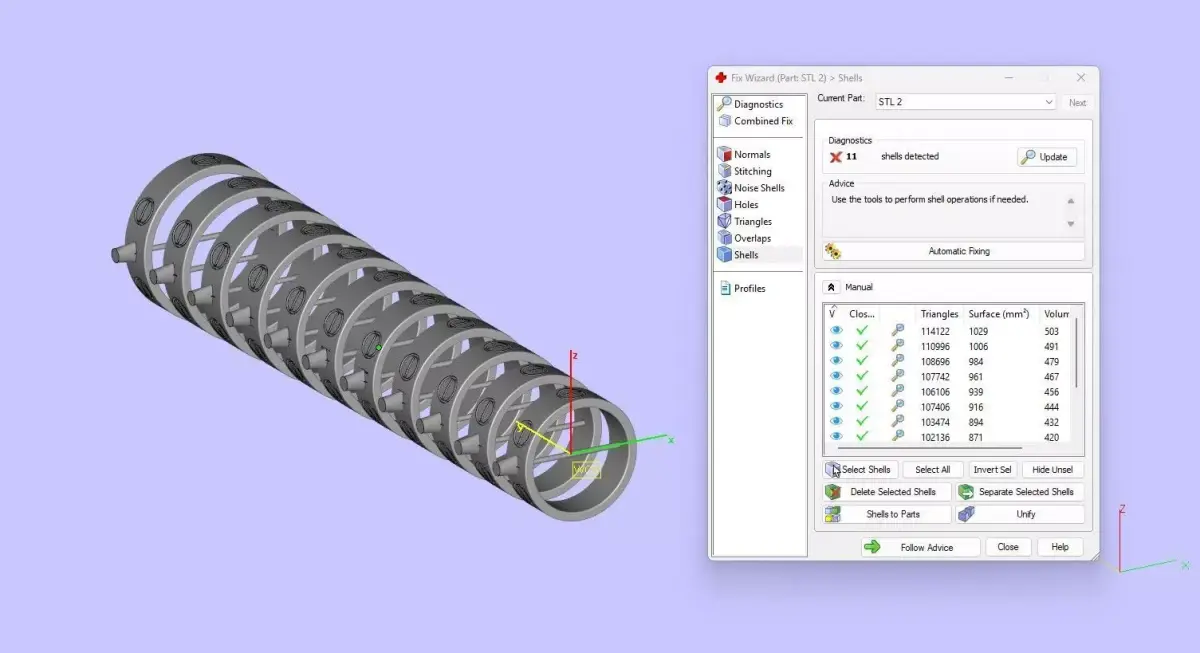The height and width of the screenshot is (653, 1200).
Task: Click the shell list vertical scrollbar
Action: (1077, 353)
